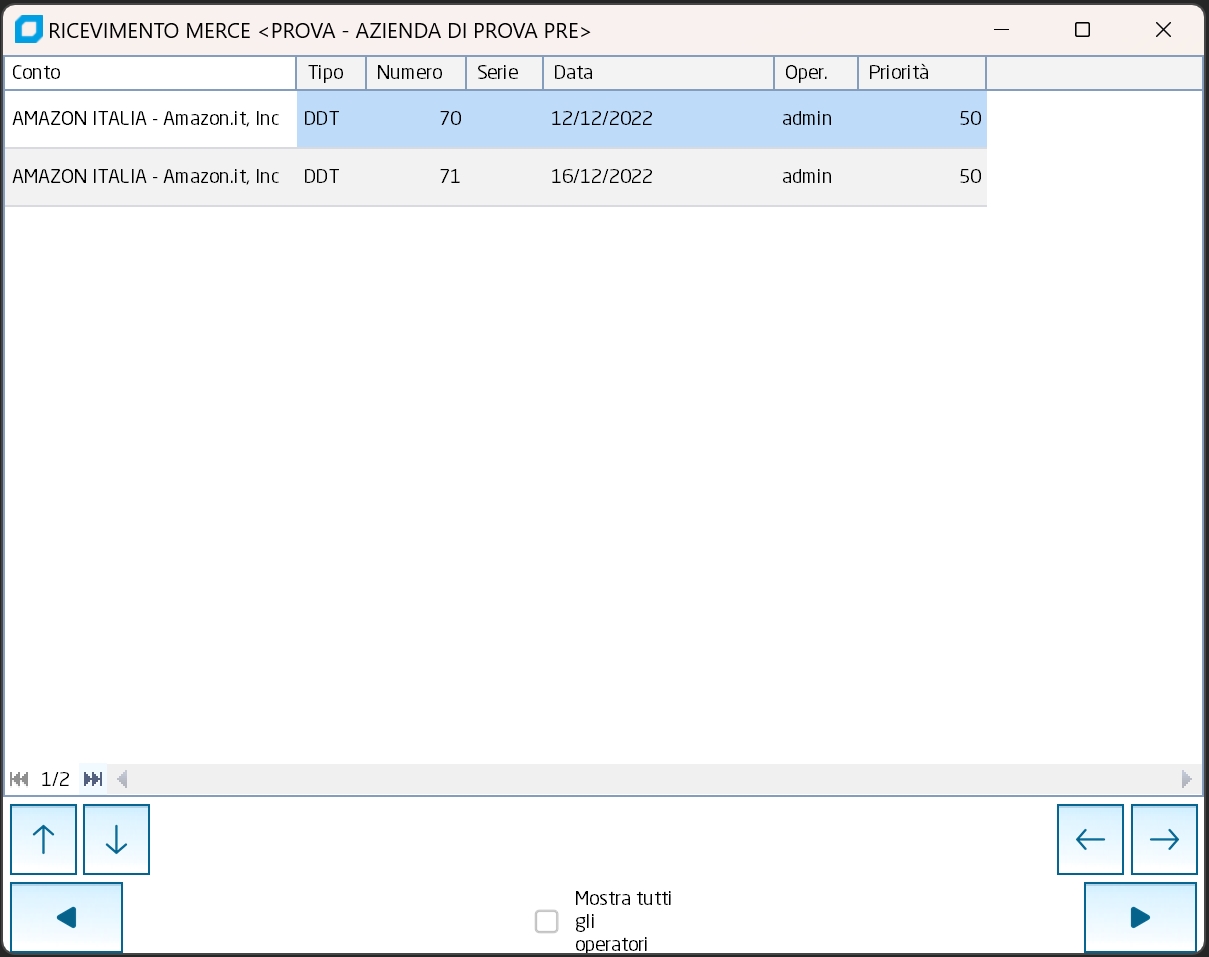Click the Serie column header
Image resolution: width=1209 pixels, height=957 pixels.
click(x=505, y=73)
